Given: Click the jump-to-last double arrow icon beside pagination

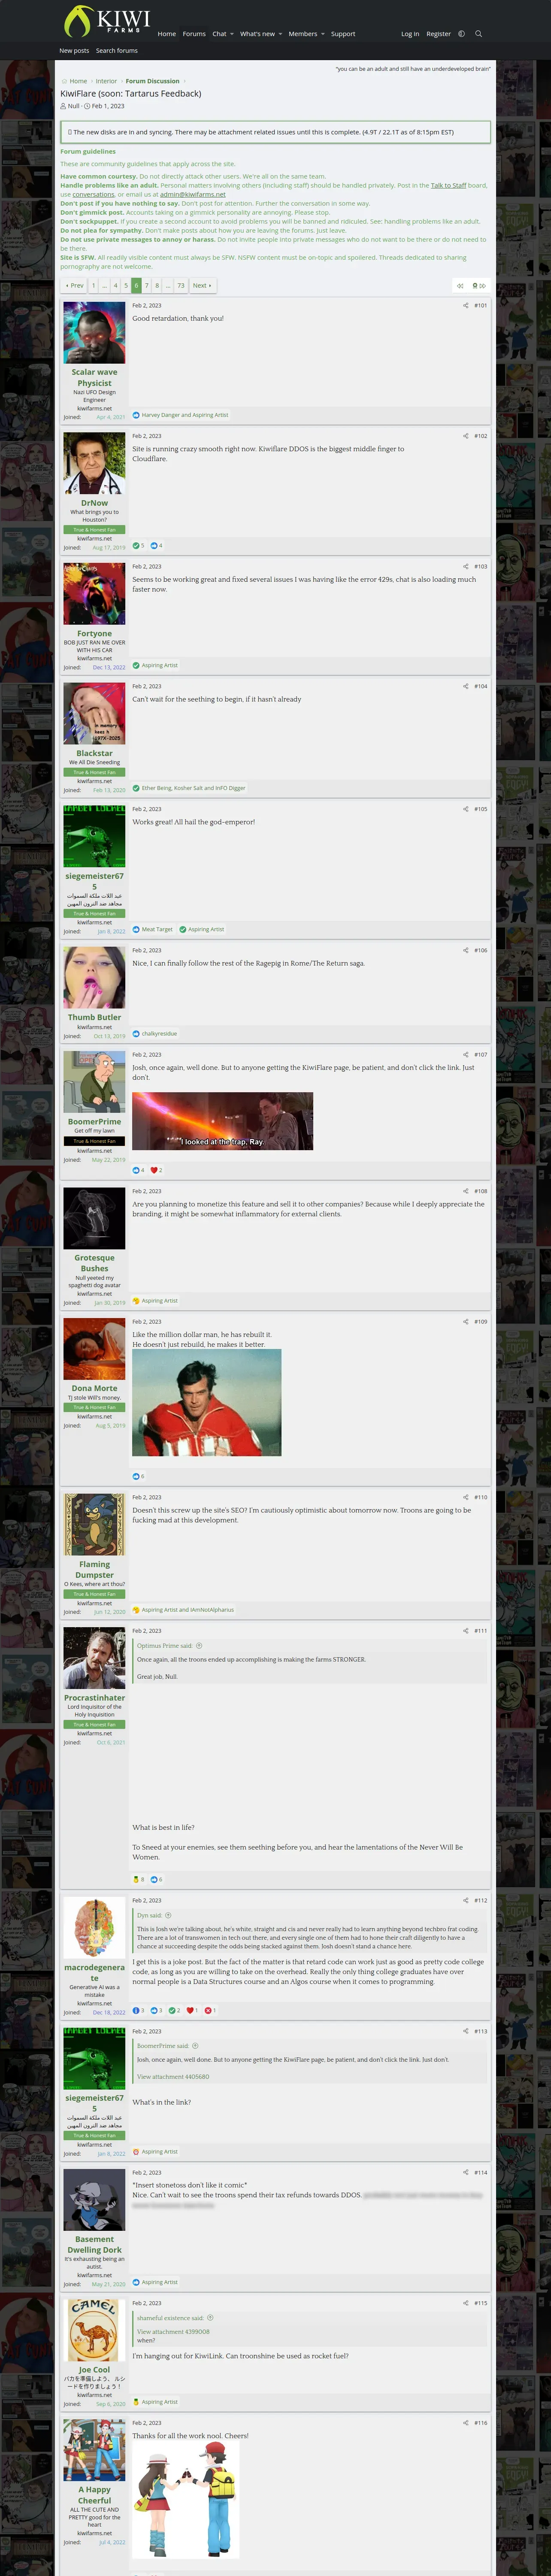Looking at the screenshot, I should (x=484, y=286).
